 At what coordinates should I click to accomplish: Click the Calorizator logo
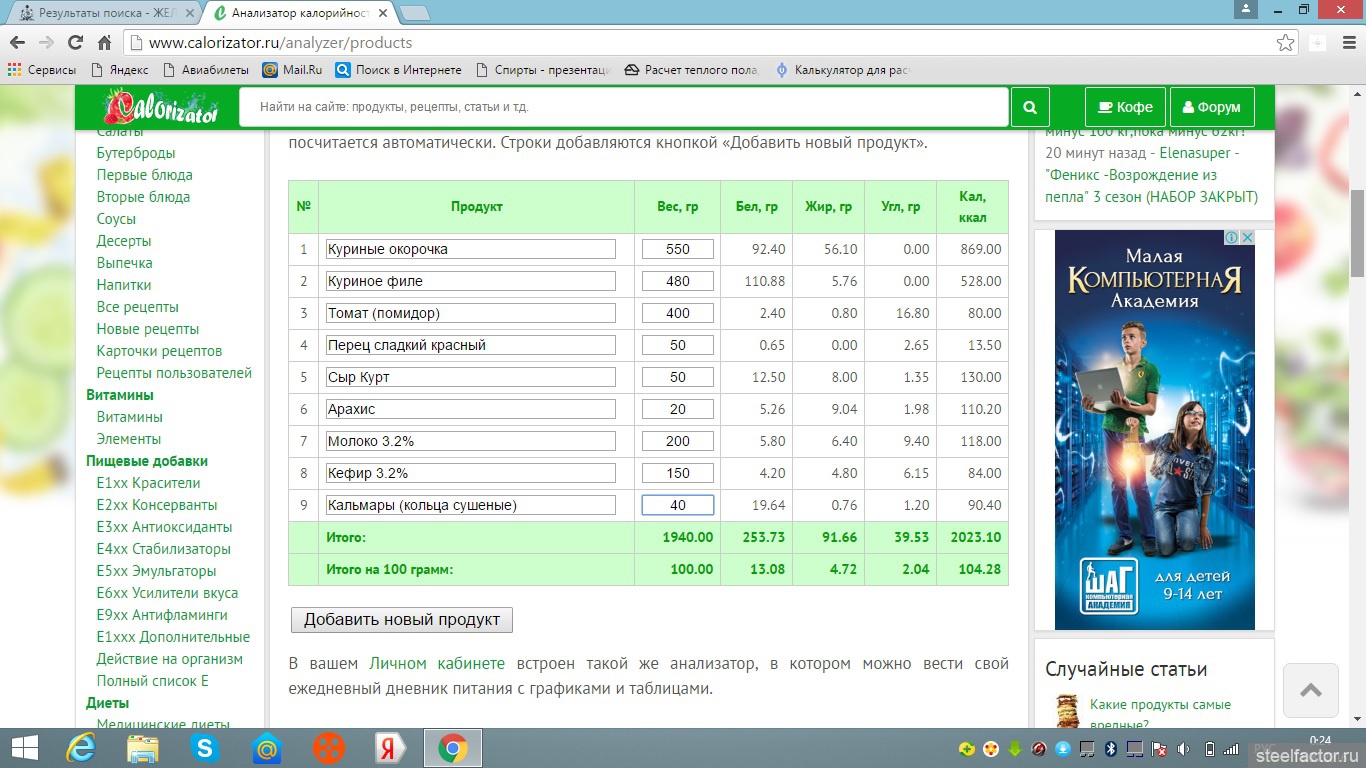161,107
